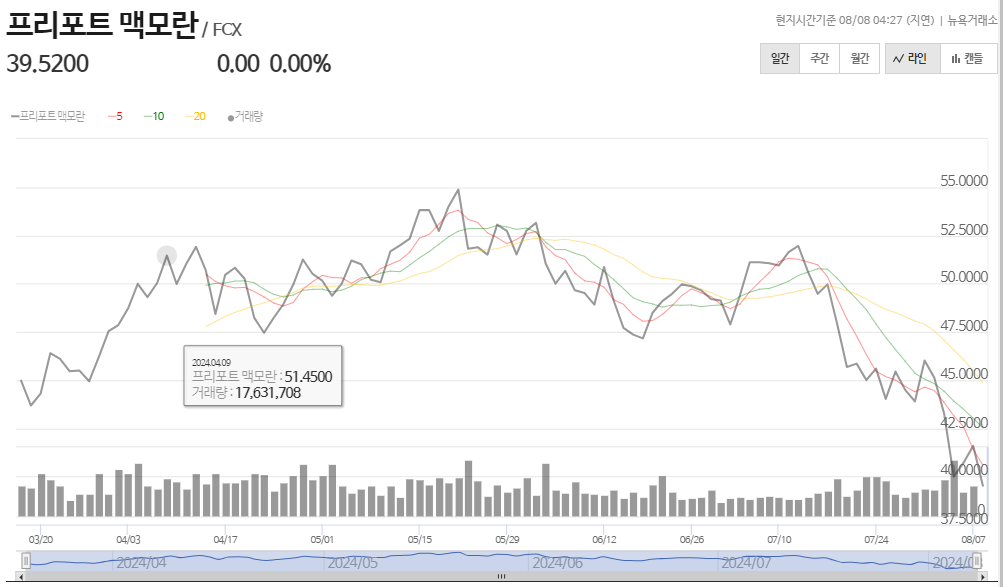Image resolution: width=1003 pixels, height=587 pixels.
Task: Click the 55.0000 y-axis label
Action: coord(964,181)
